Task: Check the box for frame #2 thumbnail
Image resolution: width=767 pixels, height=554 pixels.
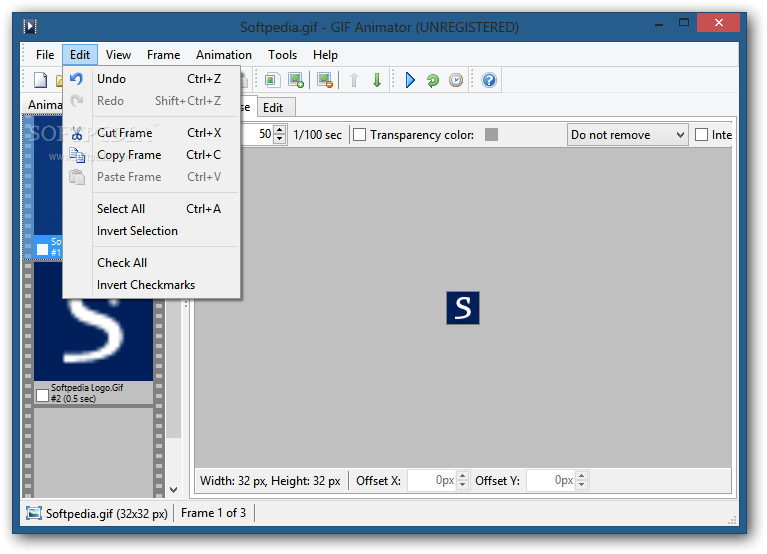Action: tap(42, 395)
